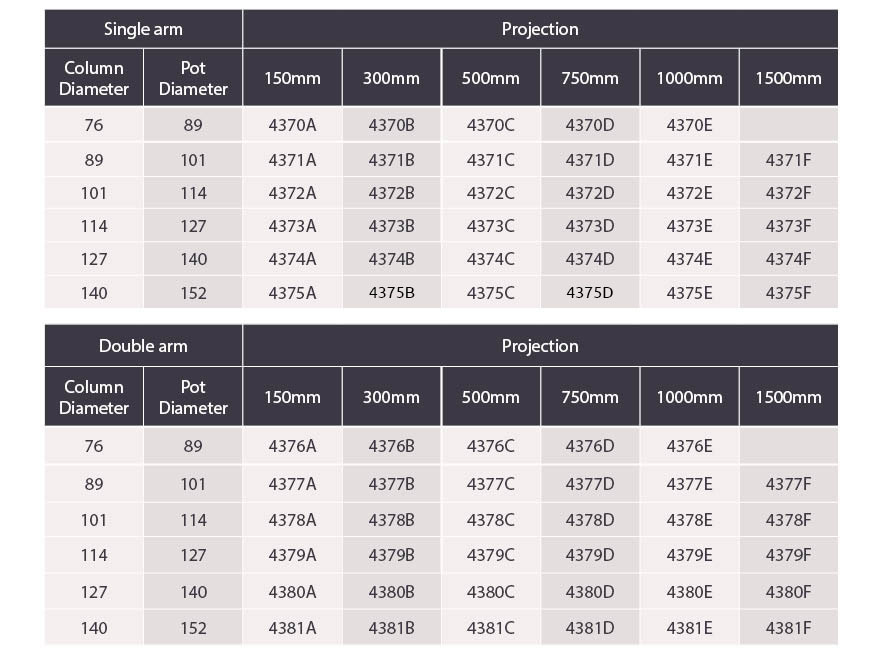Select part code 4374B
The height and width of the screenshot is (655, 879).
tap(391, 259)
